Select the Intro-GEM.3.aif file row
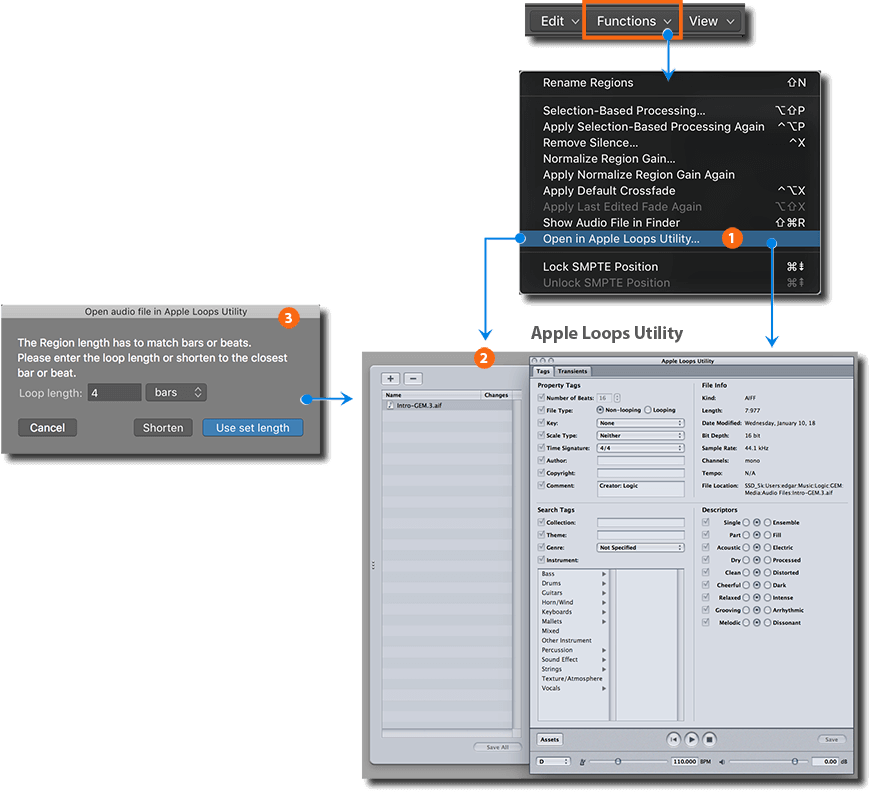 (x=447, y=406)
